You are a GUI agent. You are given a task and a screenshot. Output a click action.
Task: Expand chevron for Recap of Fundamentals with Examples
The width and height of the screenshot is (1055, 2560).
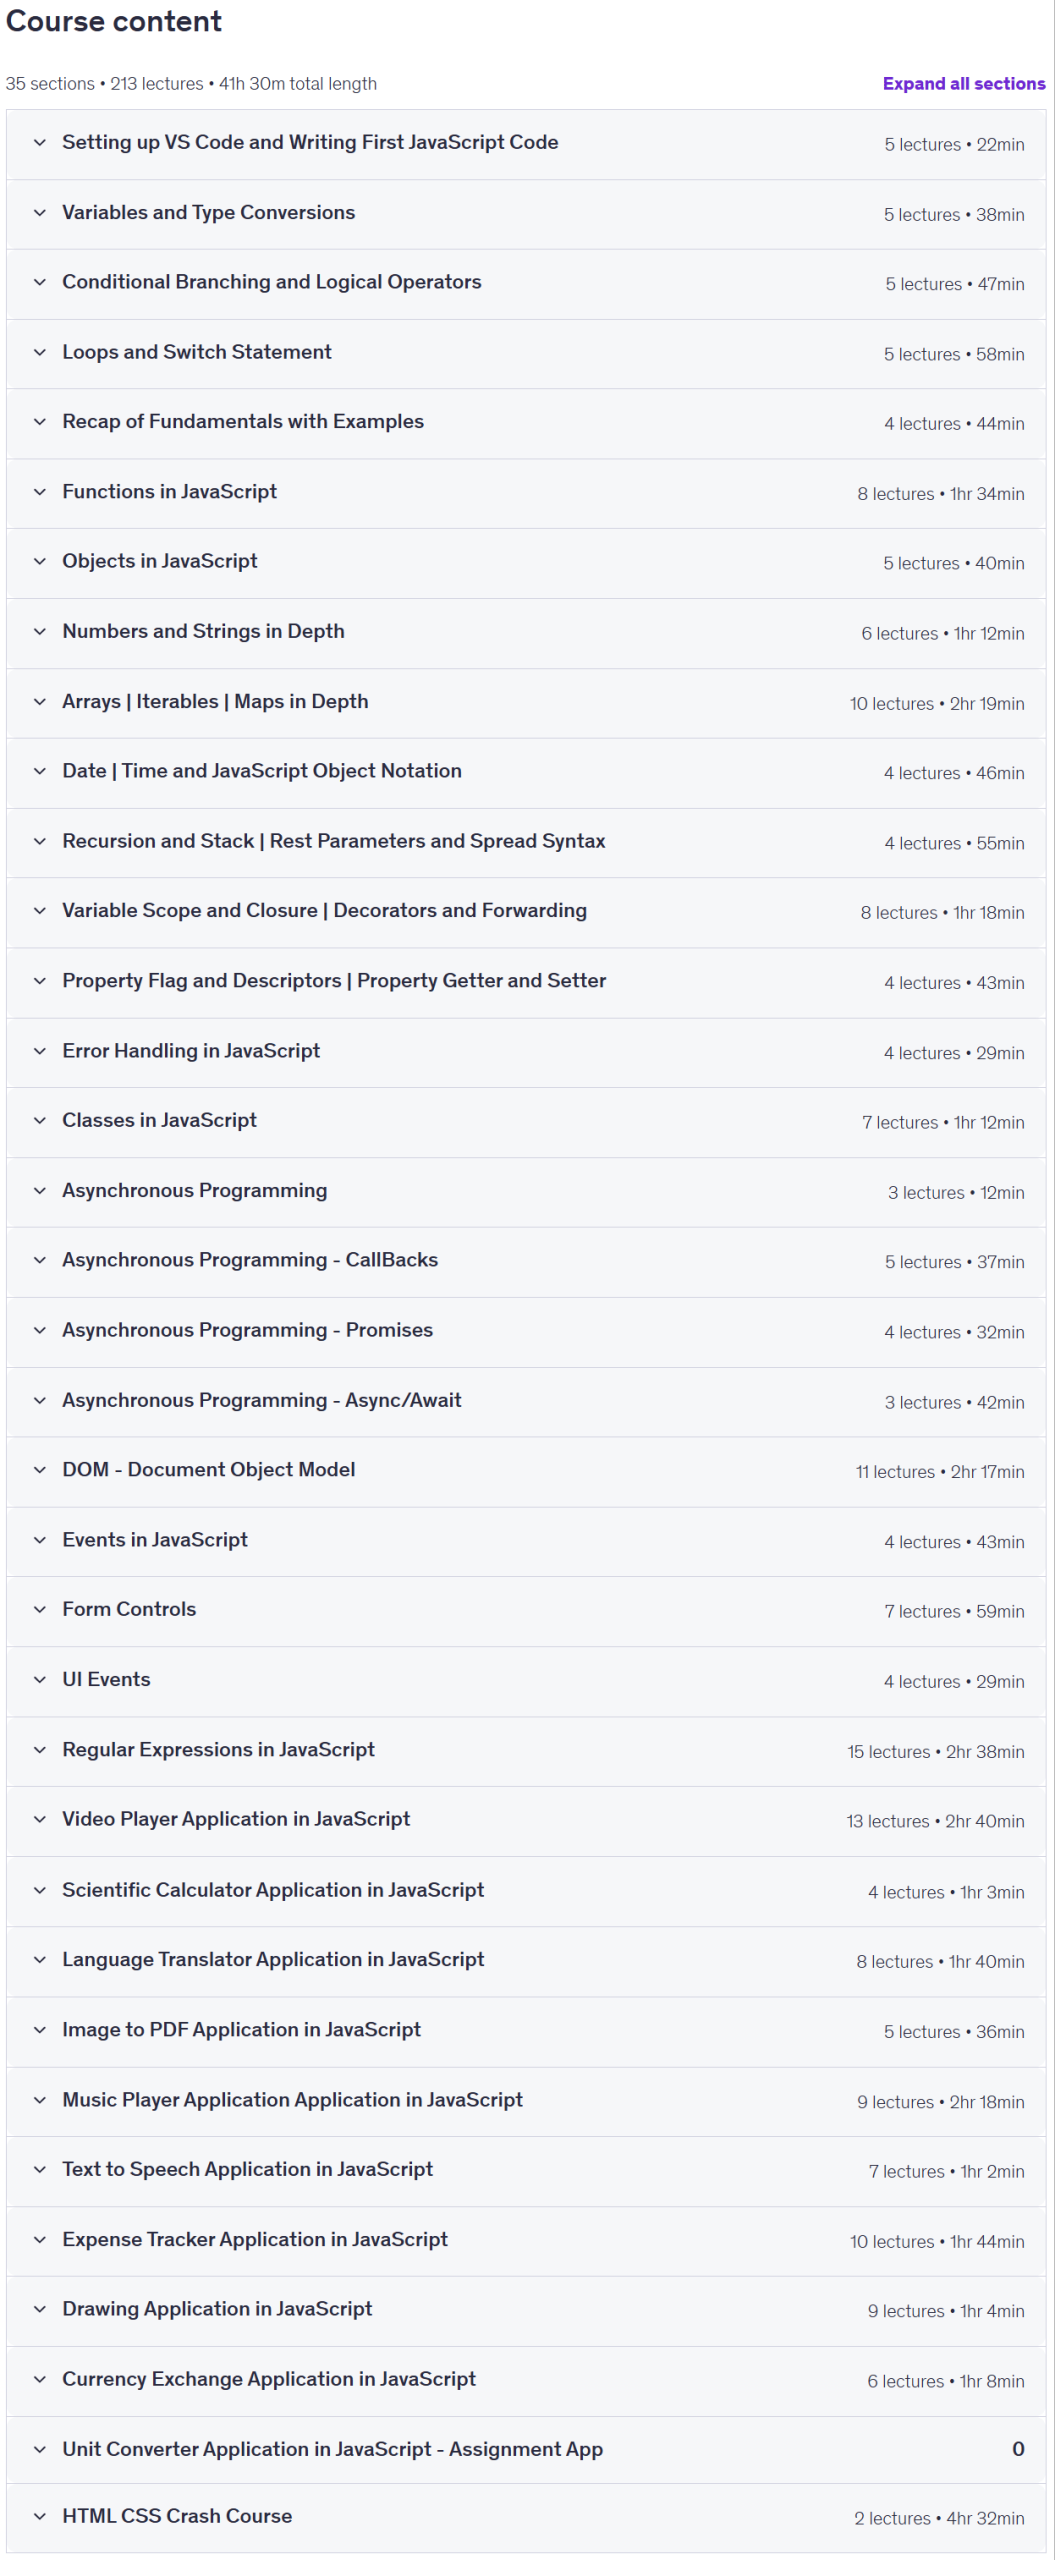40,422
